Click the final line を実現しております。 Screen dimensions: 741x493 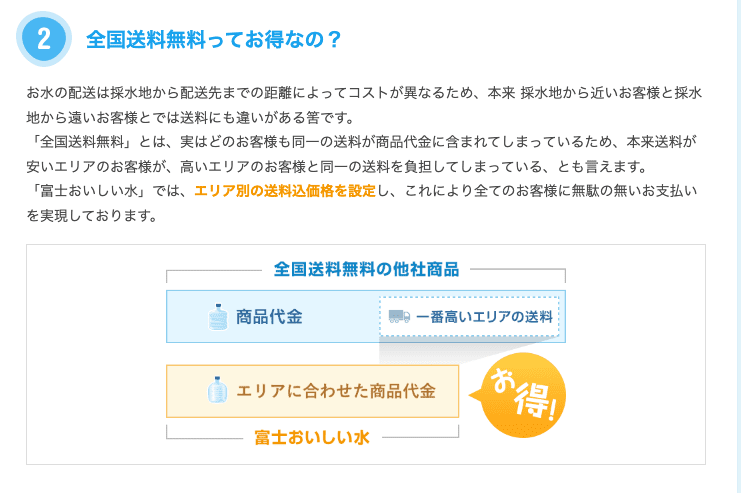(92, 215)
